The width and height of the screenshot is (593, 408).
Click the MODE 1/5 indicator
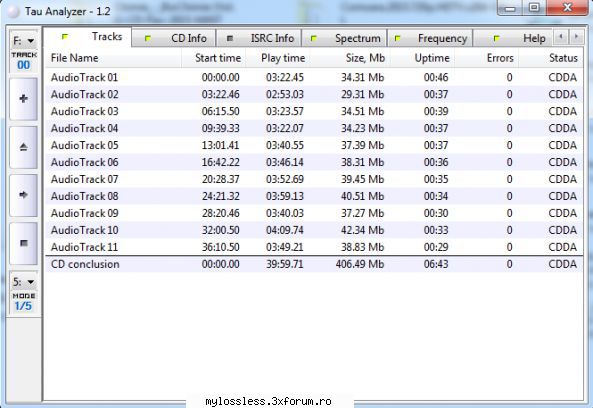pos(23,302)
